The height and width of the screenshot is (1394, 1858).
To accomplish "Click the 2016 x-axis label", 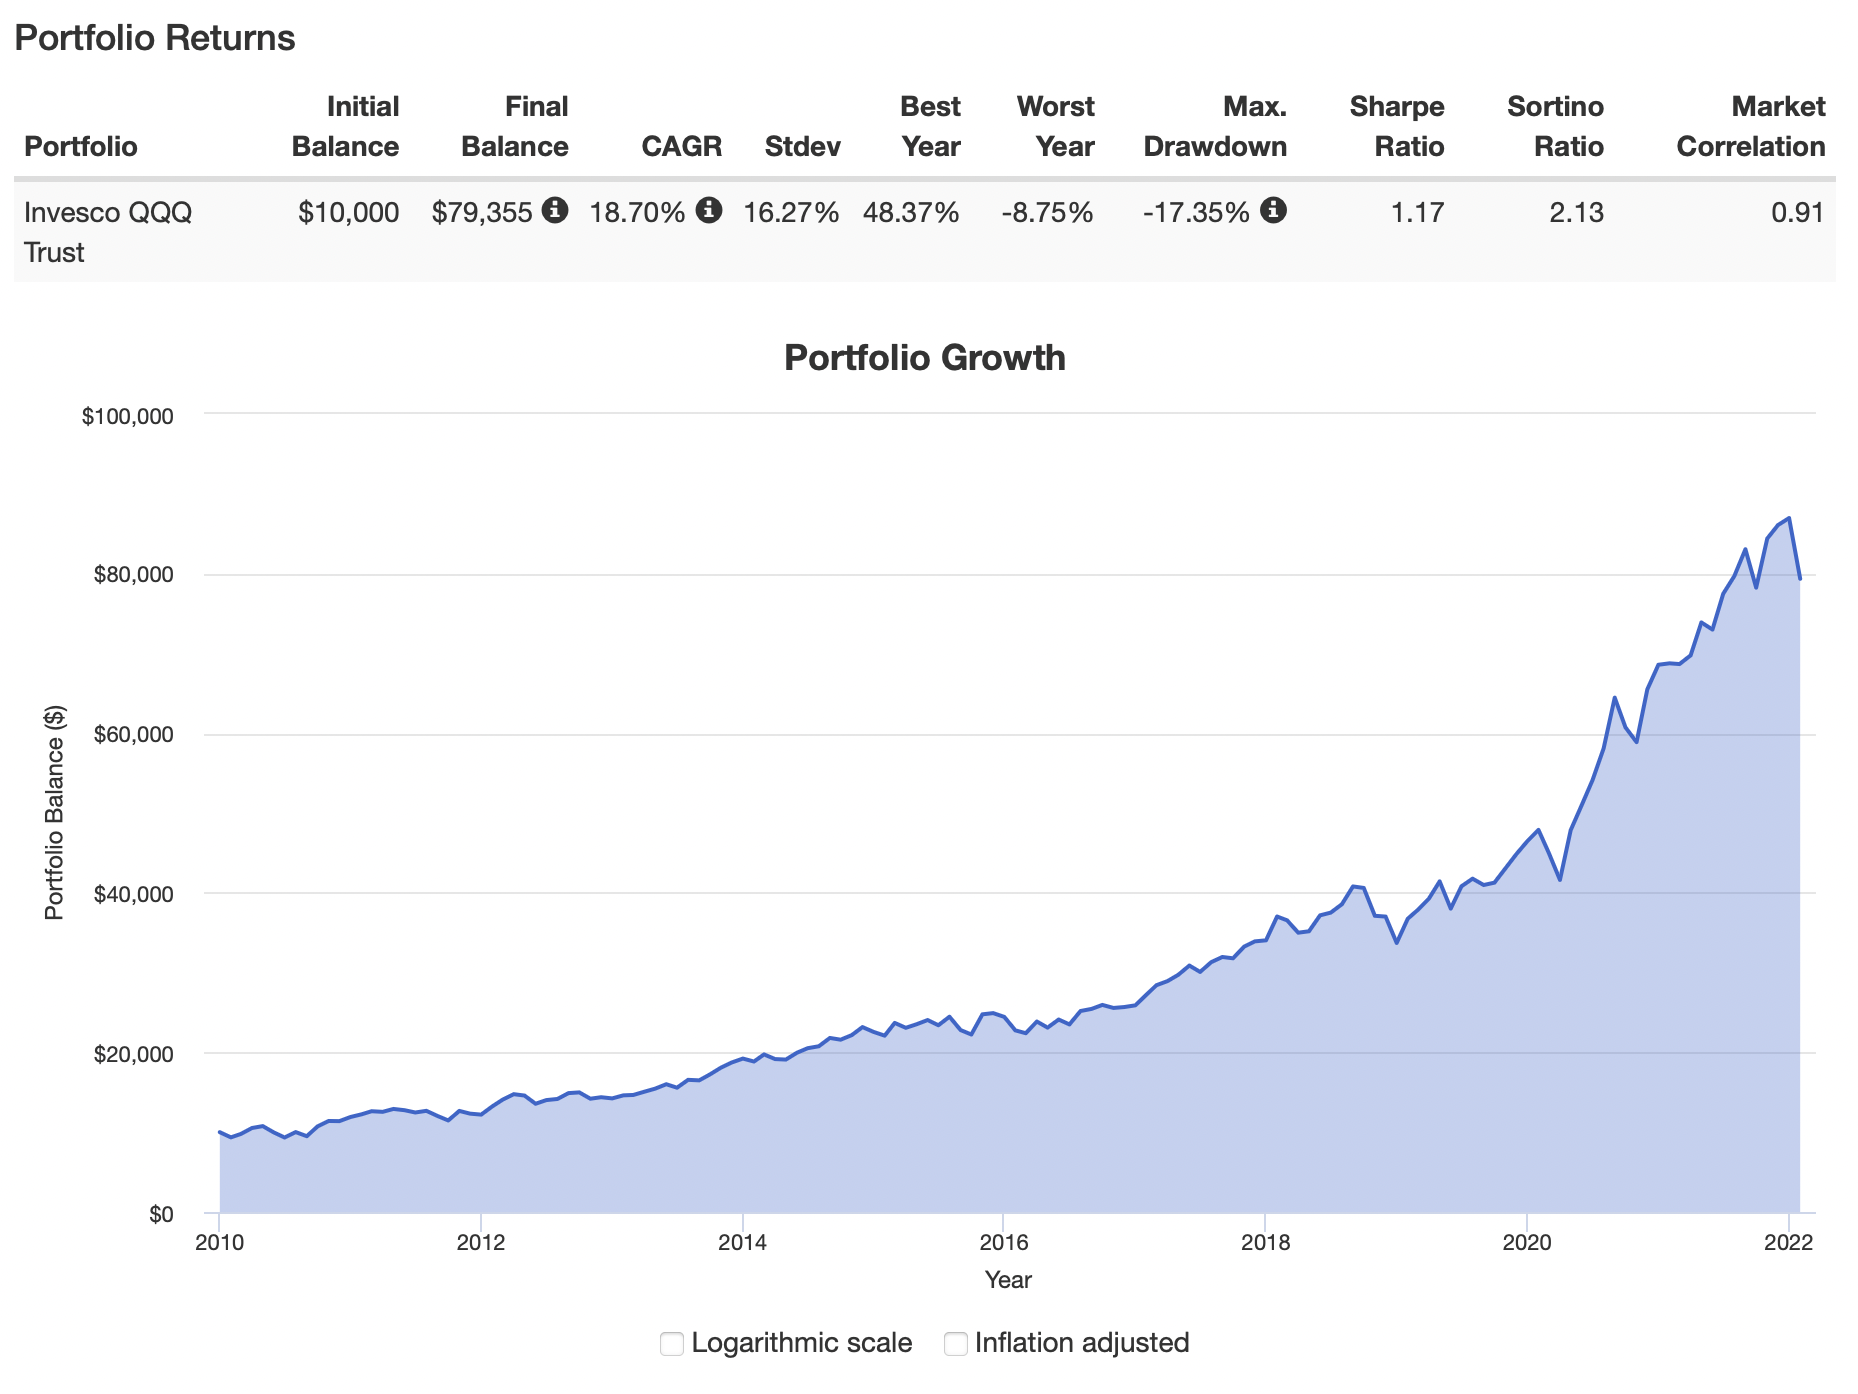I will pyautogui.click(x=1004, y=1243).
